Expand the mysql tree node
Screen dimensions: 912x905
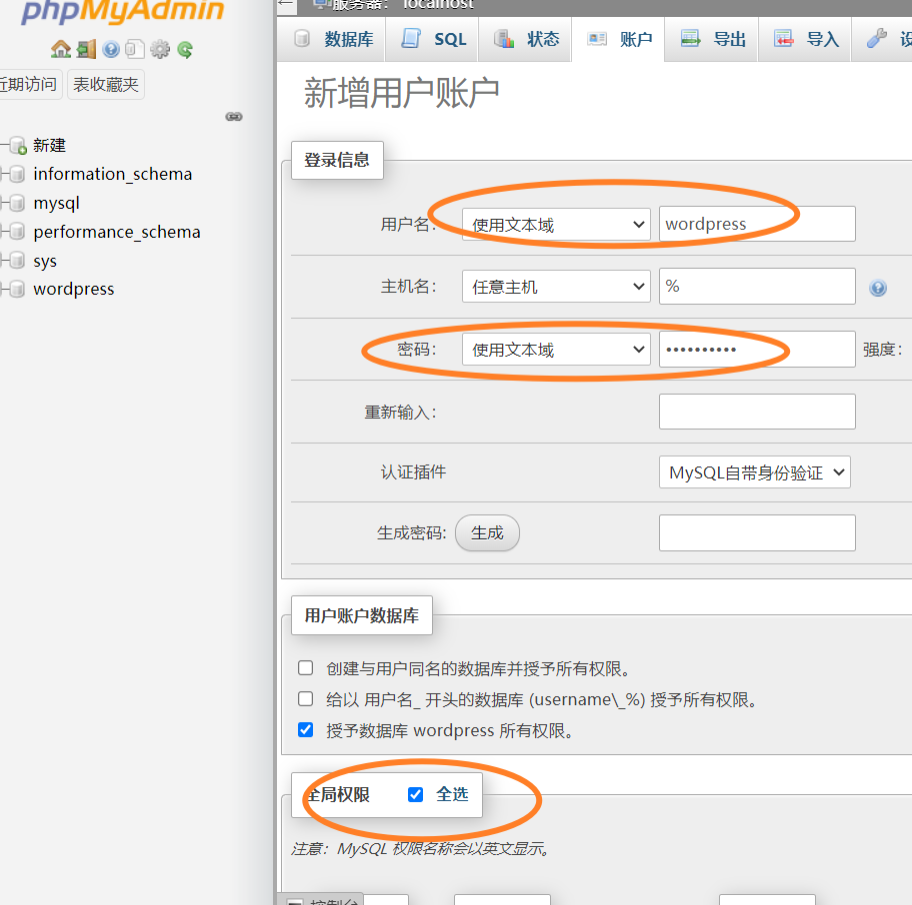[3, 202]
